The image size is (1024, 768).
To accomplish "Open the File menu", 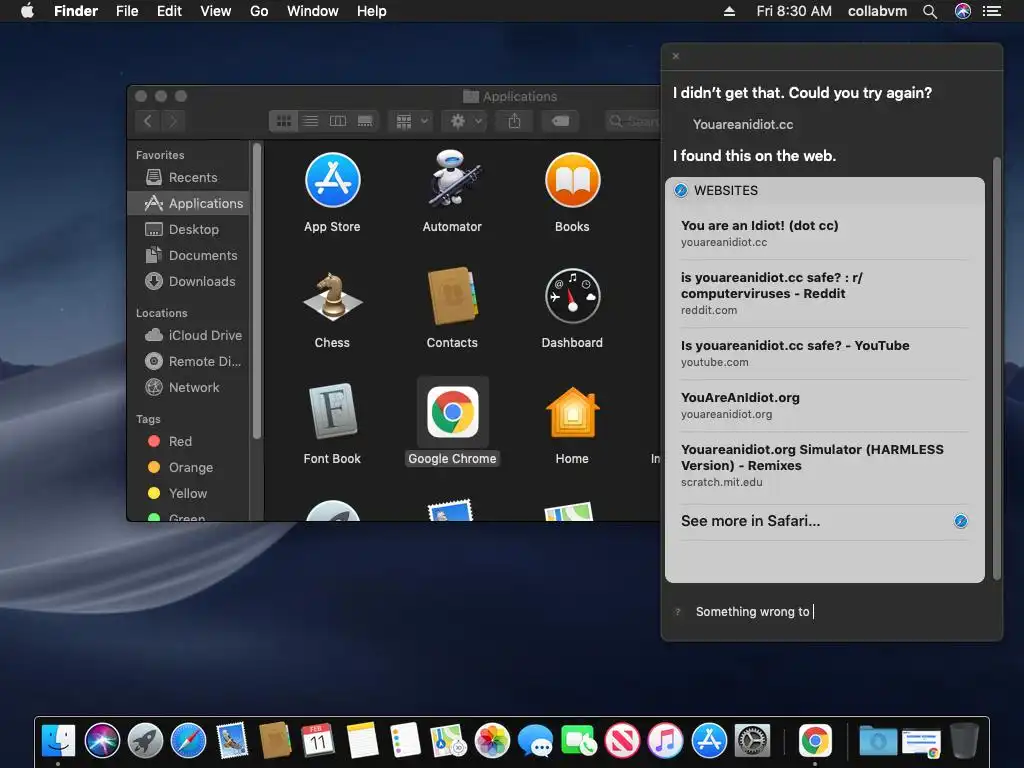I will tap(127, 11).
